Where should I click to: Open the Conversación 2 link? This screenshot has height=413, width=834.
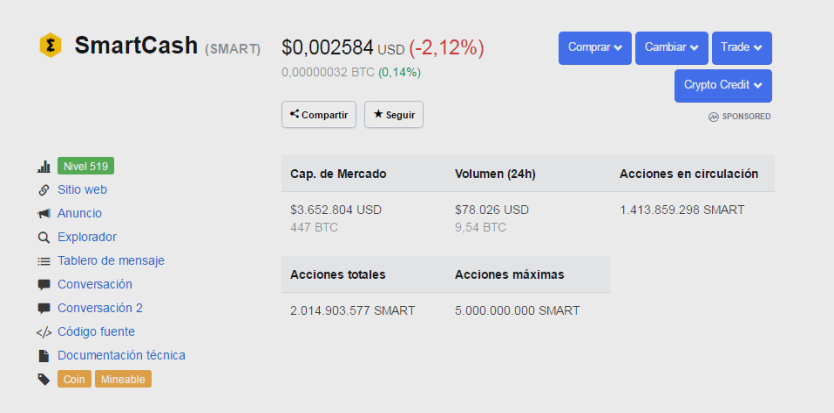point(100,308)
